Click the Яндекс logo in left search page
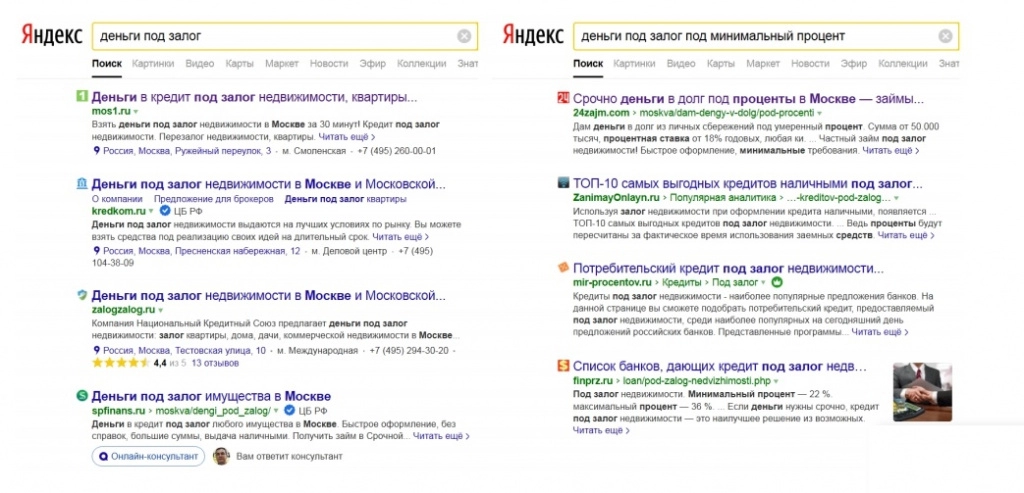1024x493 pixels. [x=52, y=35]
